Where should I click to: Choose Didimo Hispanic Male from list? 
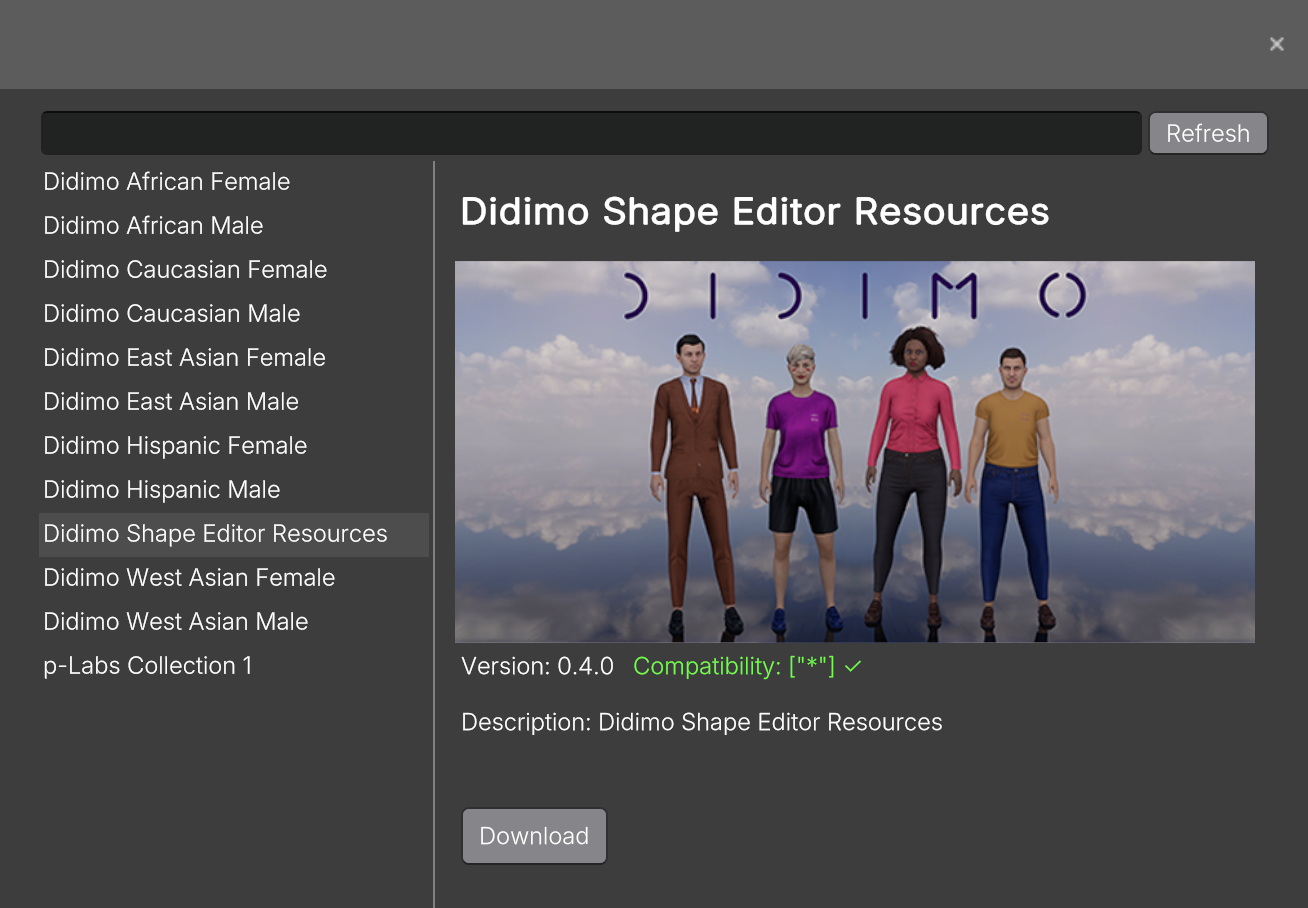tap(161, 490)
